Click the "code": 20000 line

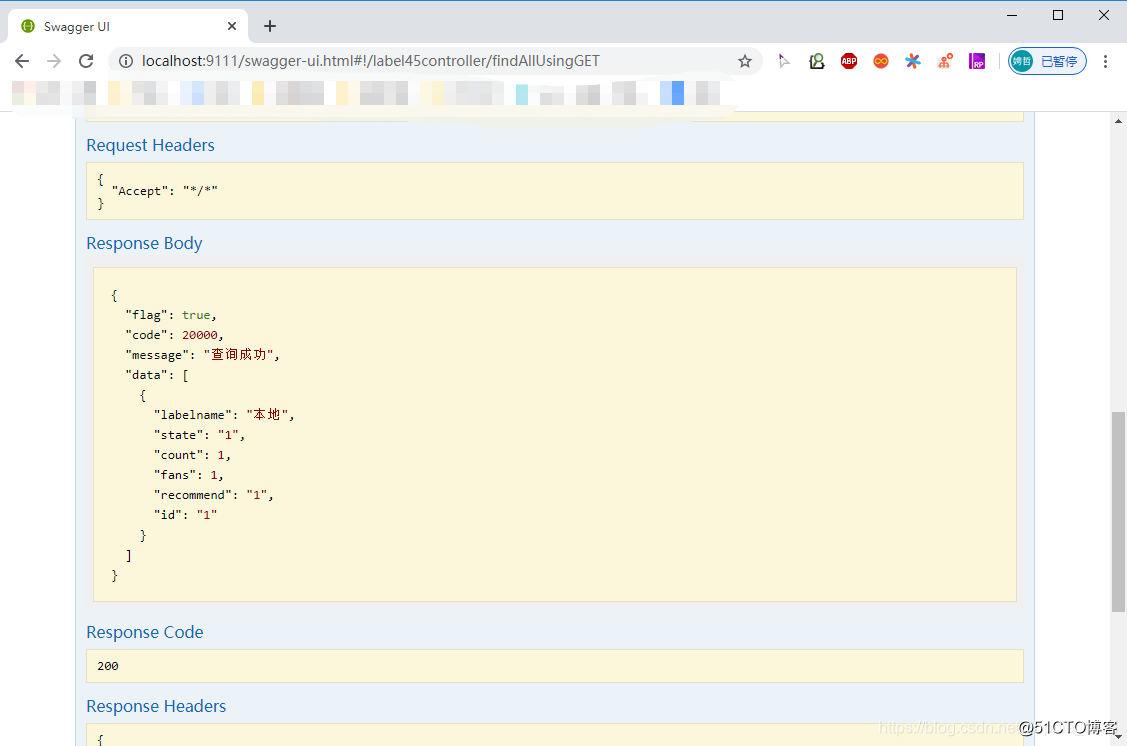tap(174, 336)
